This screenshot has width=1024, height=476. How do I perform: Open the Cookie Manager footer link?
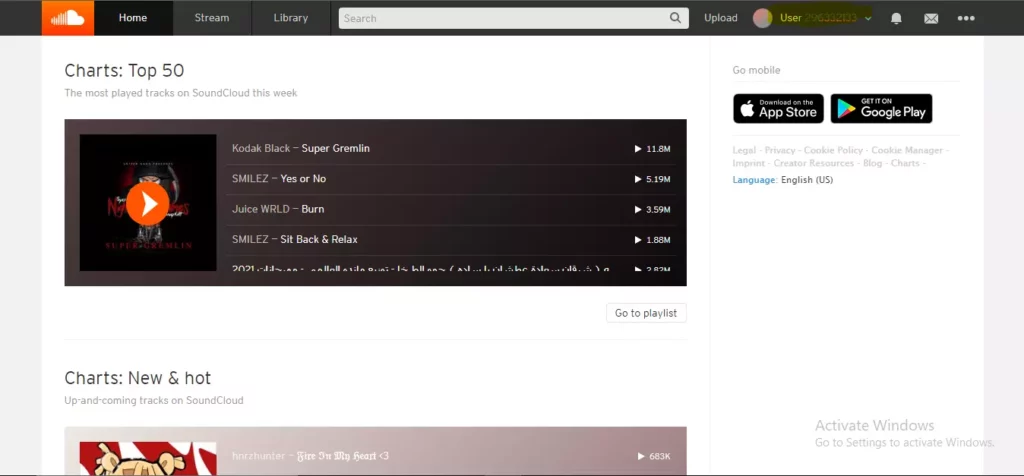(907, 150)
